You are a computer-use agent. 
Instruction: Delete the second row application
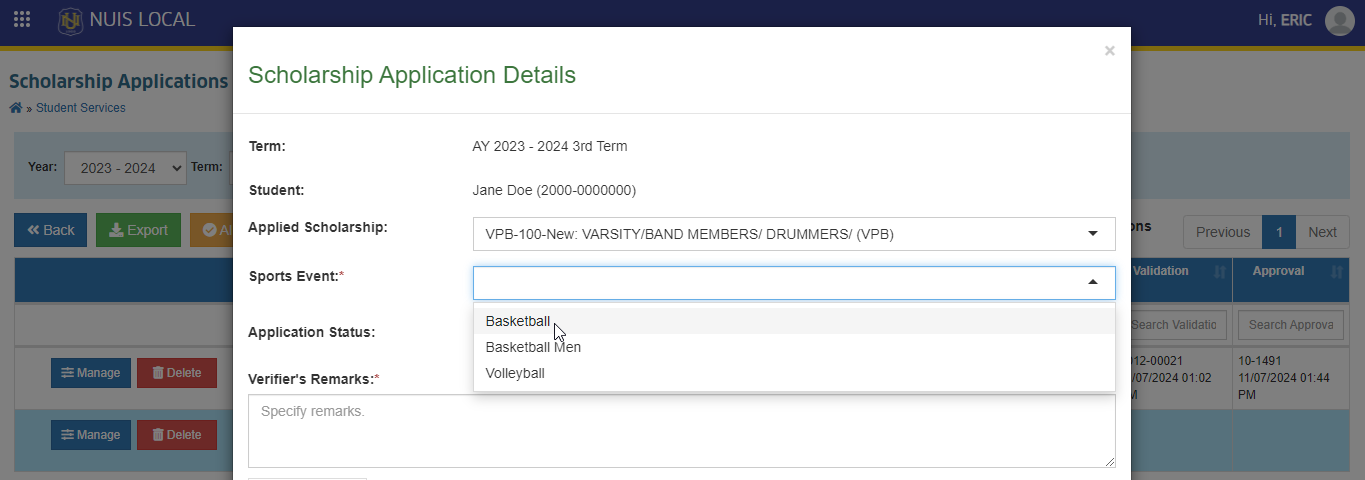click(x=177, y=435)
